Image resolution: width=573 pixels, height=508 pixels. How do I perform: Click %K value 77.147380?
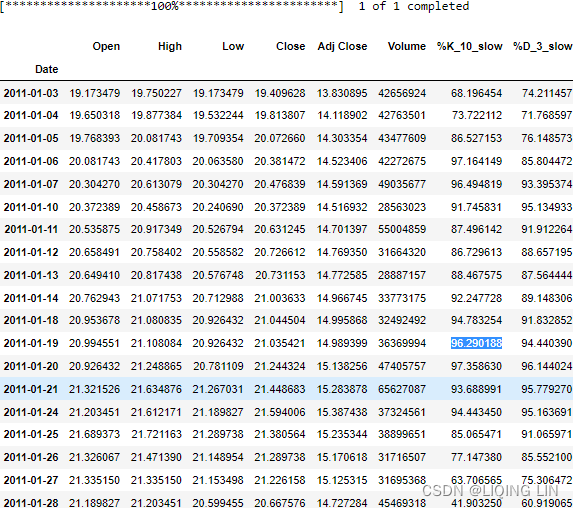pos(476,457)
